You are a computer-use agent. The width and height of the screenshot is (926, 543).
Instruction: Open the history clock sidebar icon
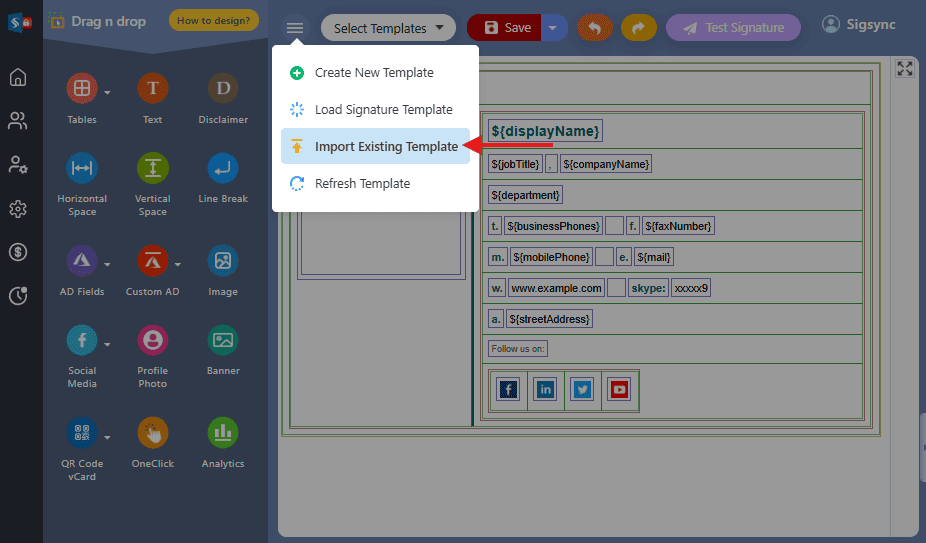coord(18,295)
